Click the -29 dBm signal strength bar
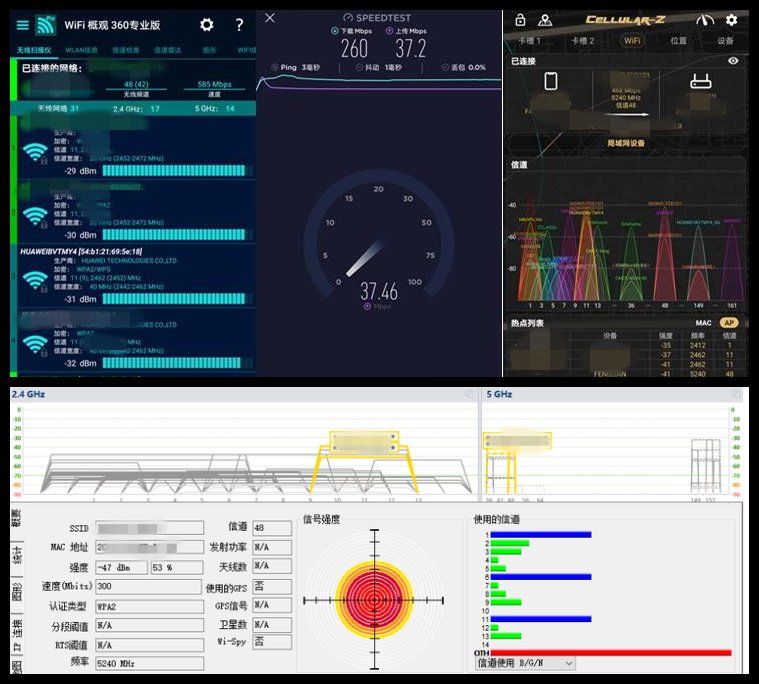 [177, 170]
